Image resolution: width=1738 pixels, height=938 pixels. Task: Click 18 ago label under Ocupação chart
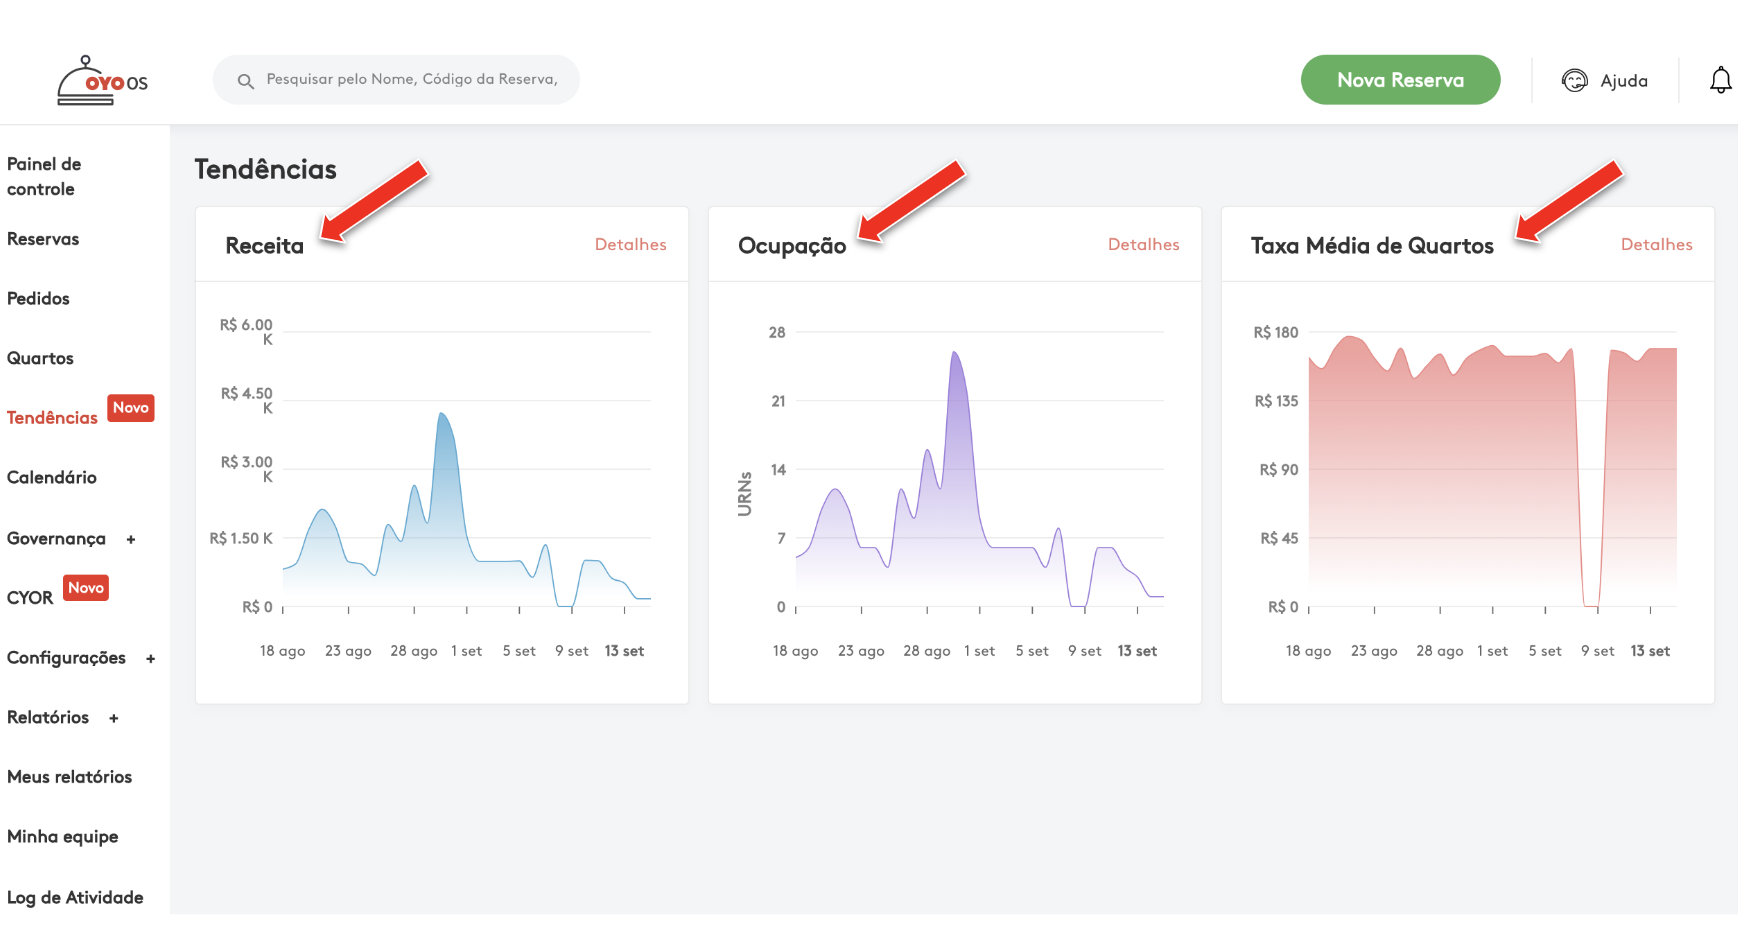click(795, 652)
